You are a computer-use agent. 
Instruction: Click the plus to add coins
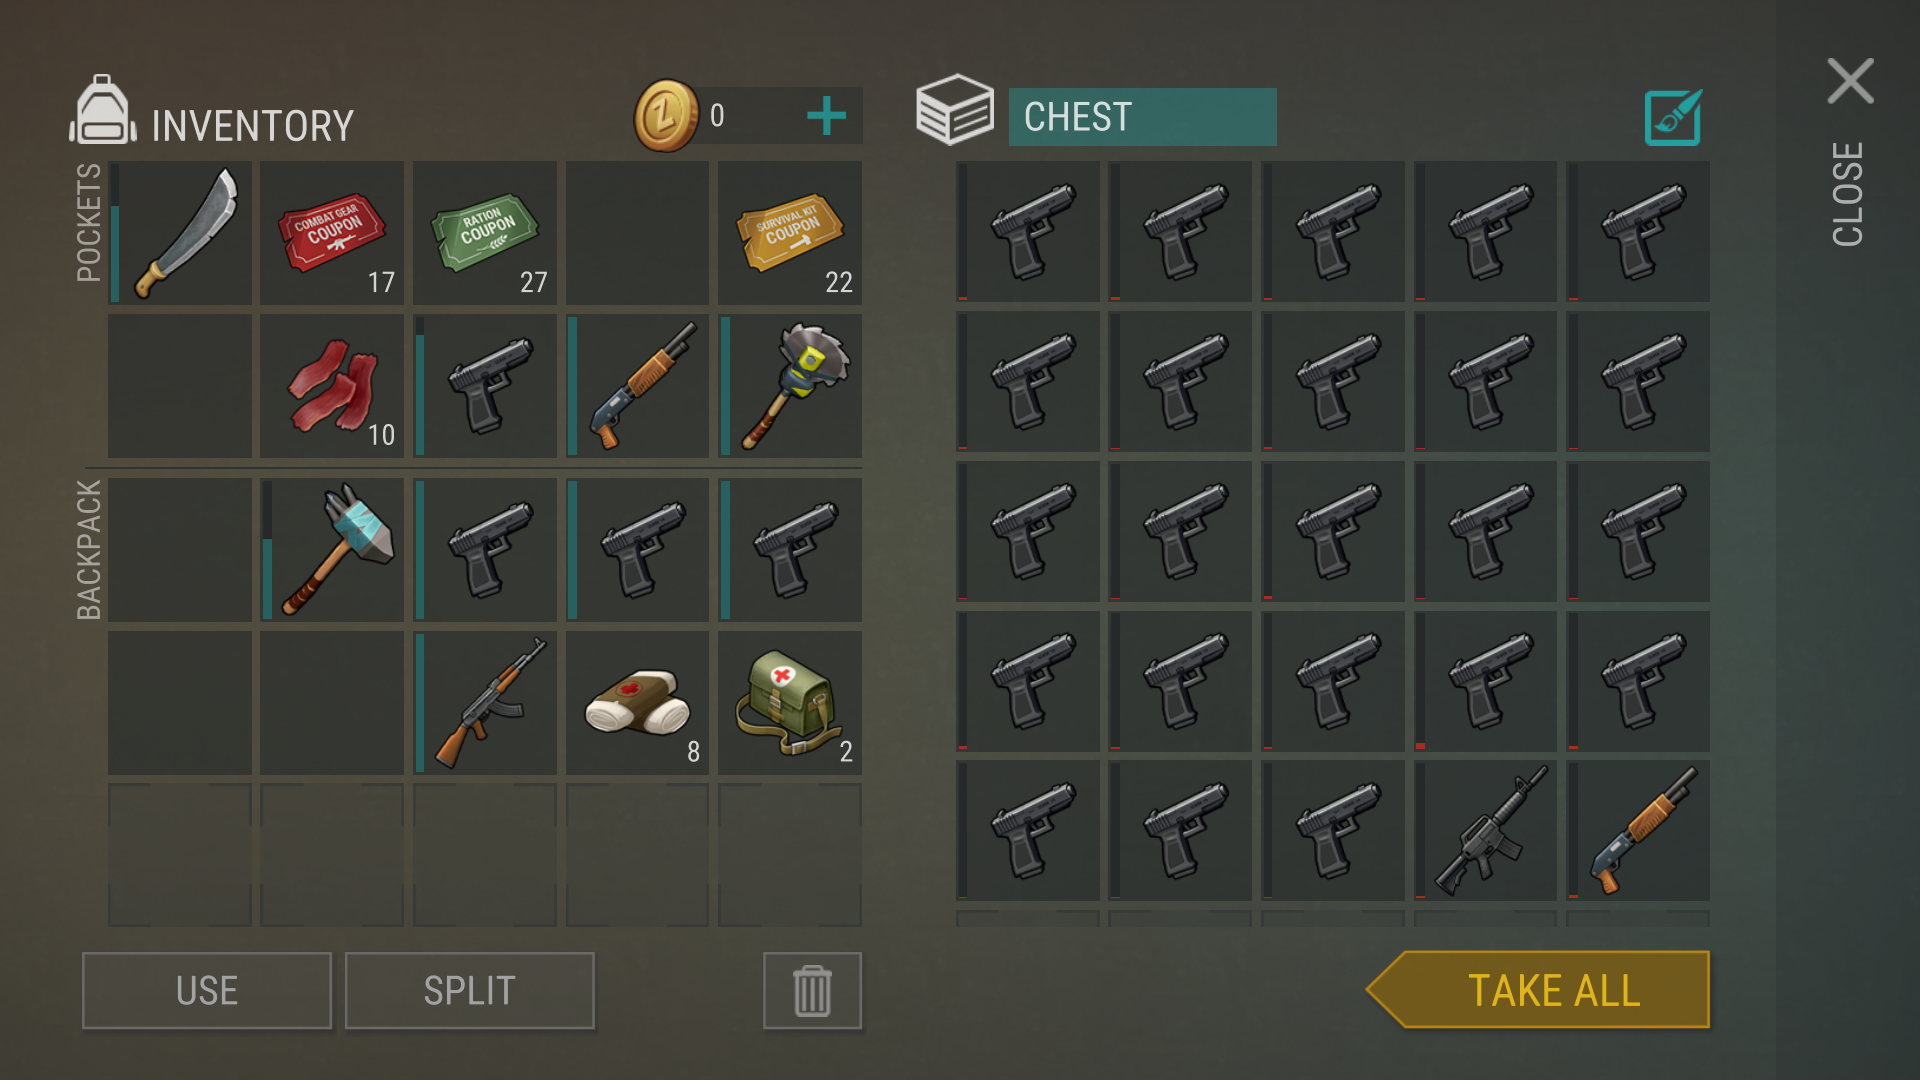click(x=826, y=116)
